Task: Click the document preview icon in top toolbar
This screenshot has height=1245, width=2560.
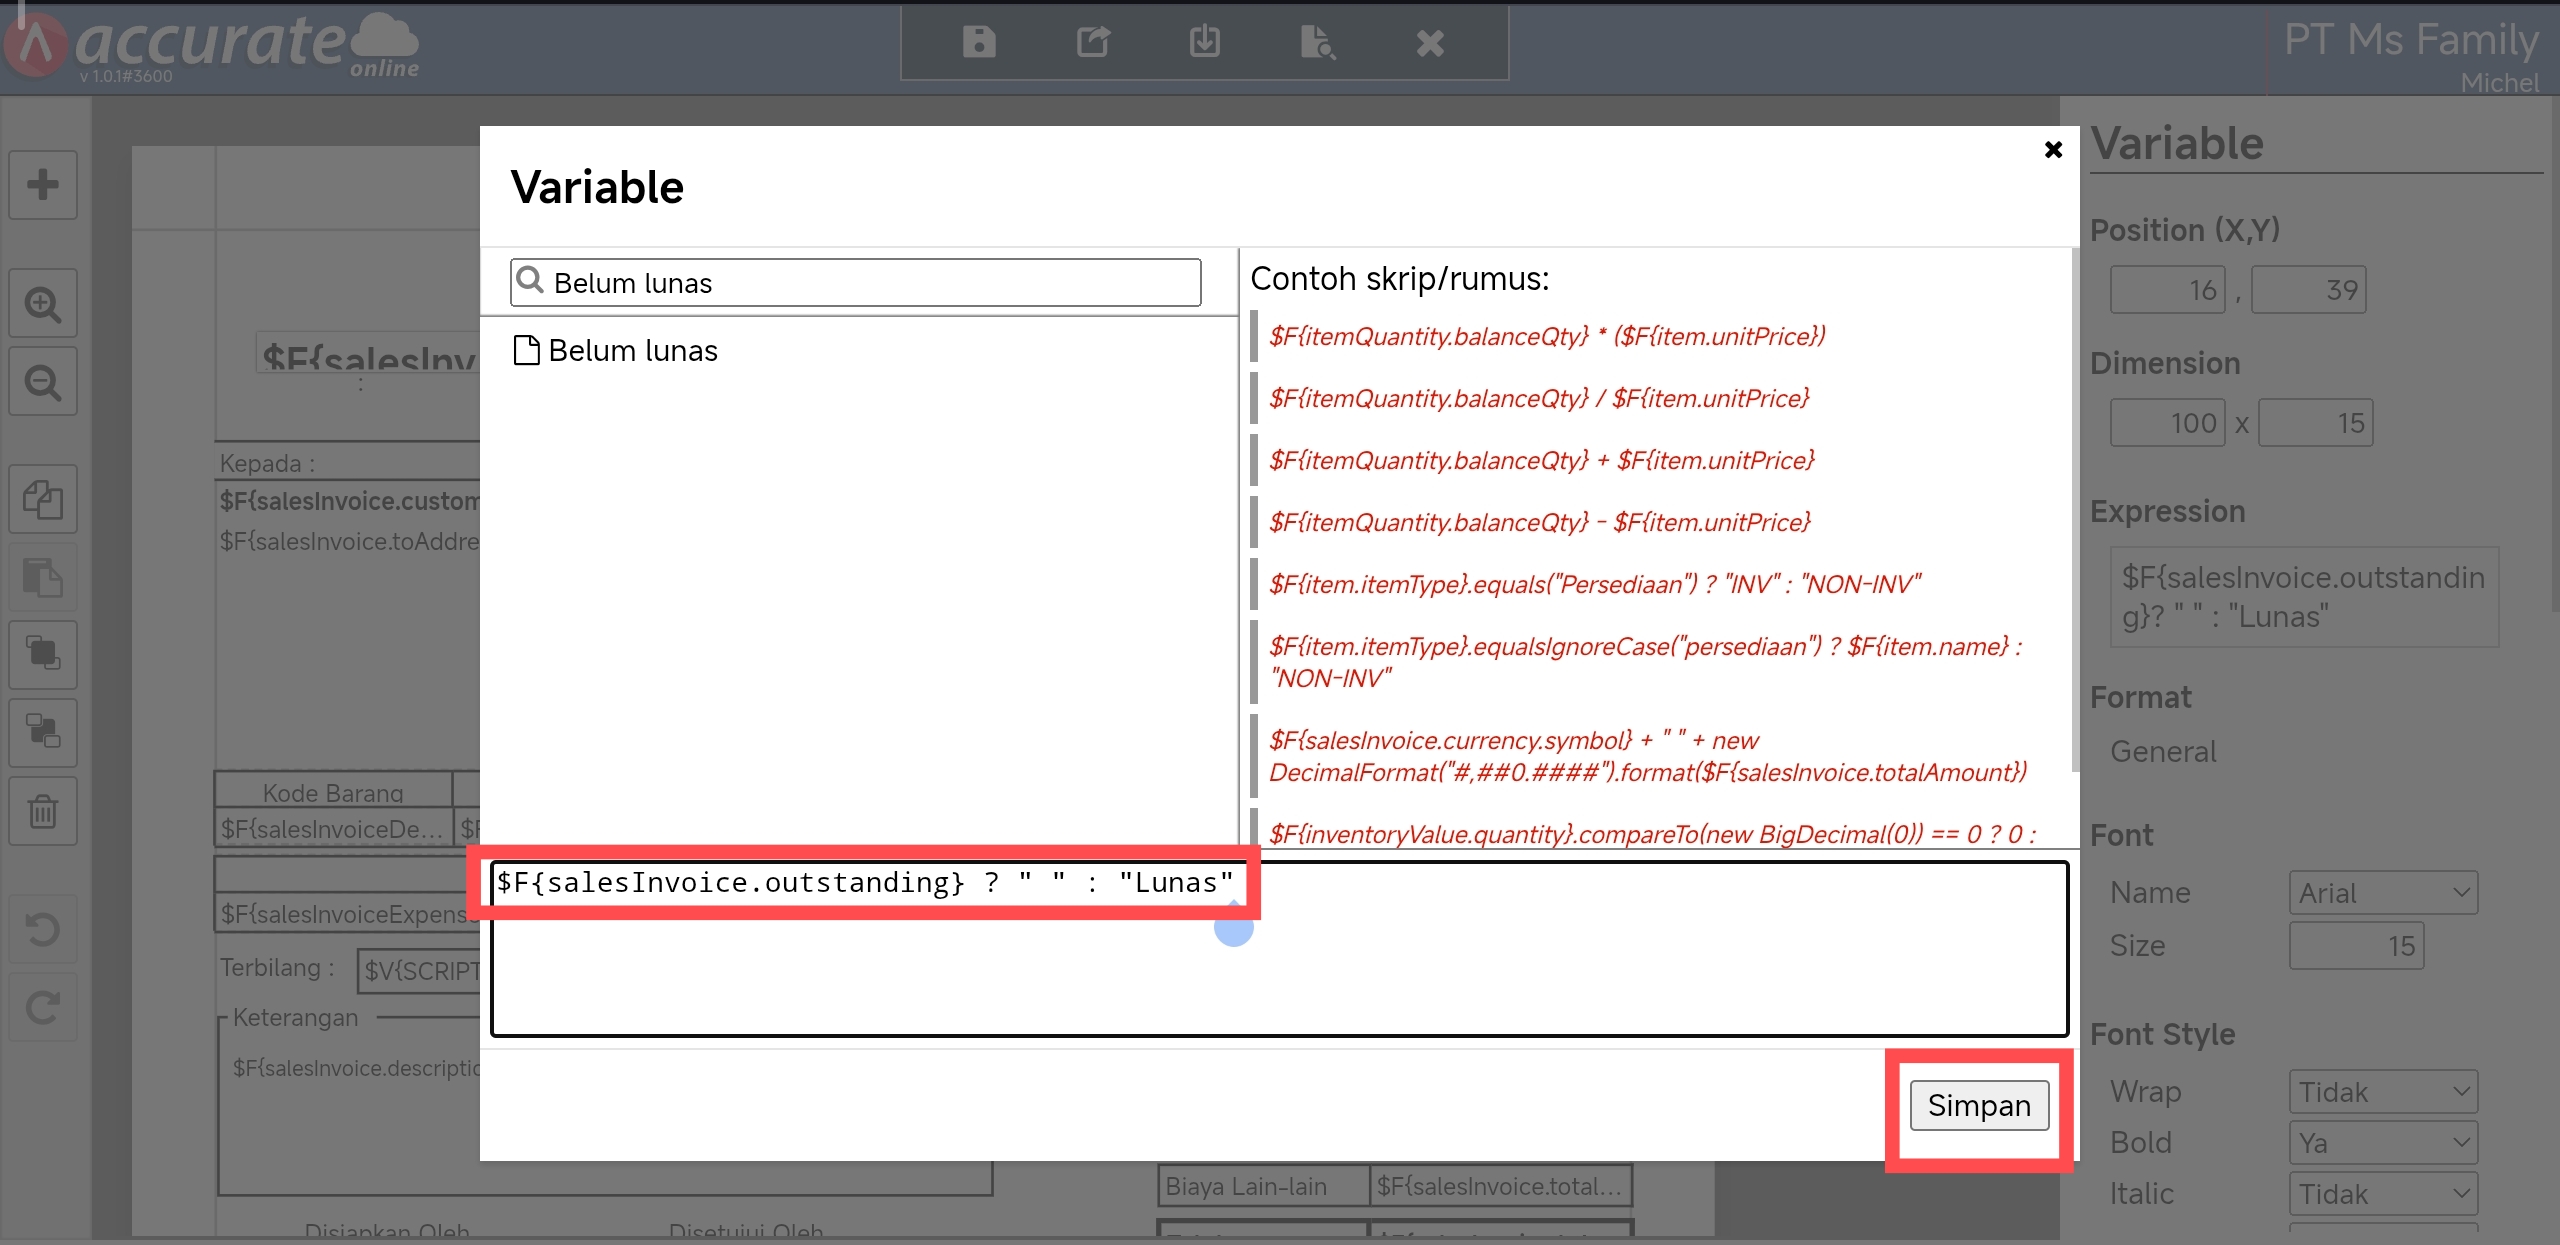Action: pyautogui.click(x=1317, y=42)
